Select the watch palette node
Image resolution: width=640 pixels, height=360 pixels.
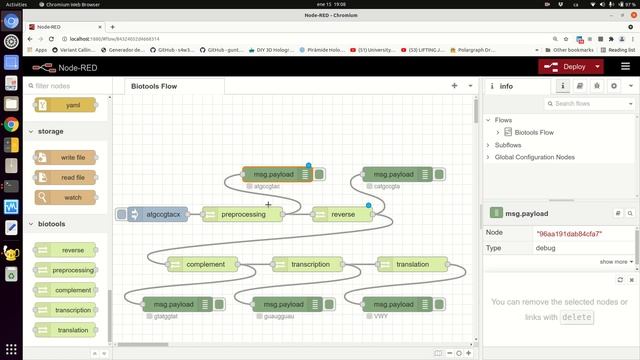point(65,198)
